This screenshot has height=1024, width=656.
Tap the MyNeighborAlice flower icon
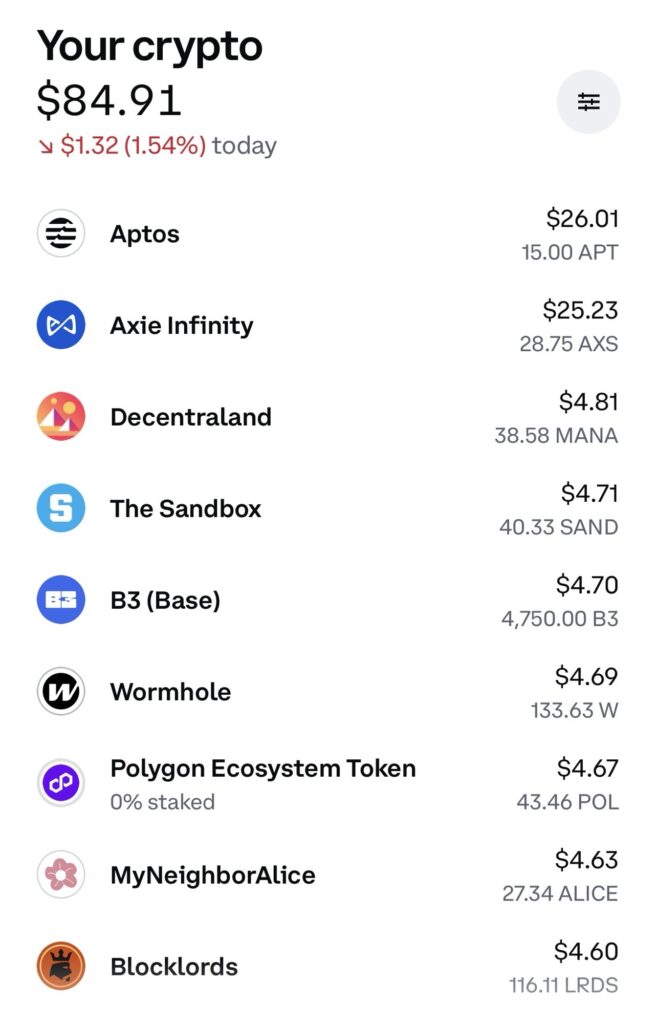(61, 875)
